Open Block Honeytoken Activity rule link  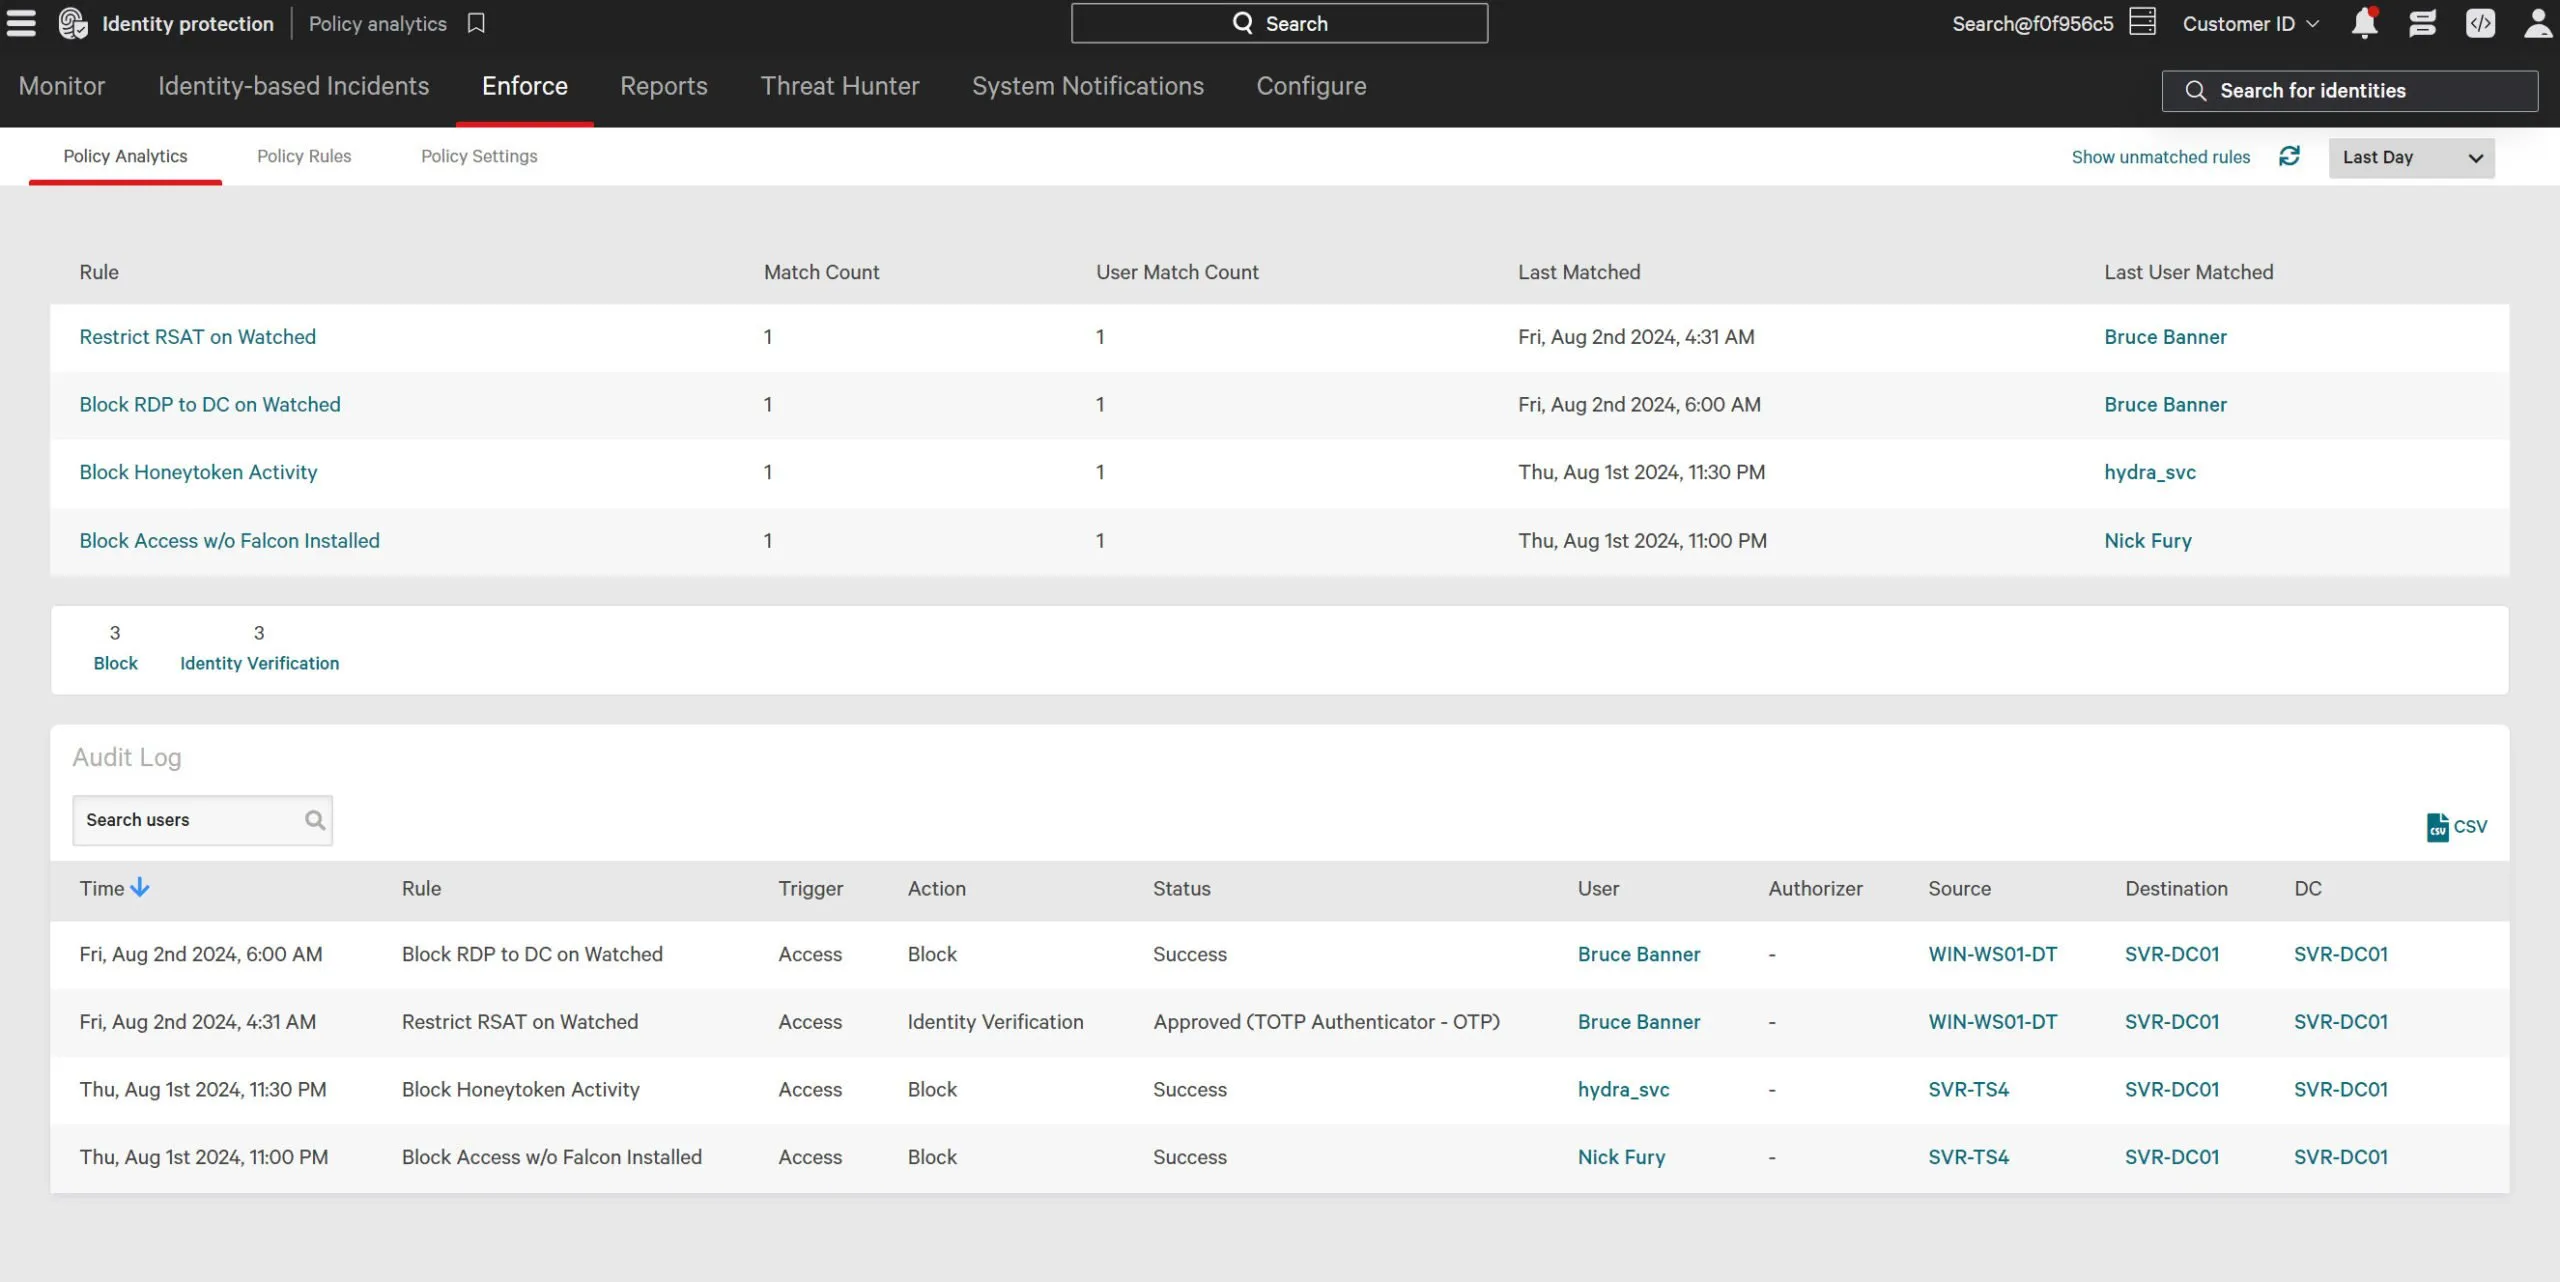point(198,472)
